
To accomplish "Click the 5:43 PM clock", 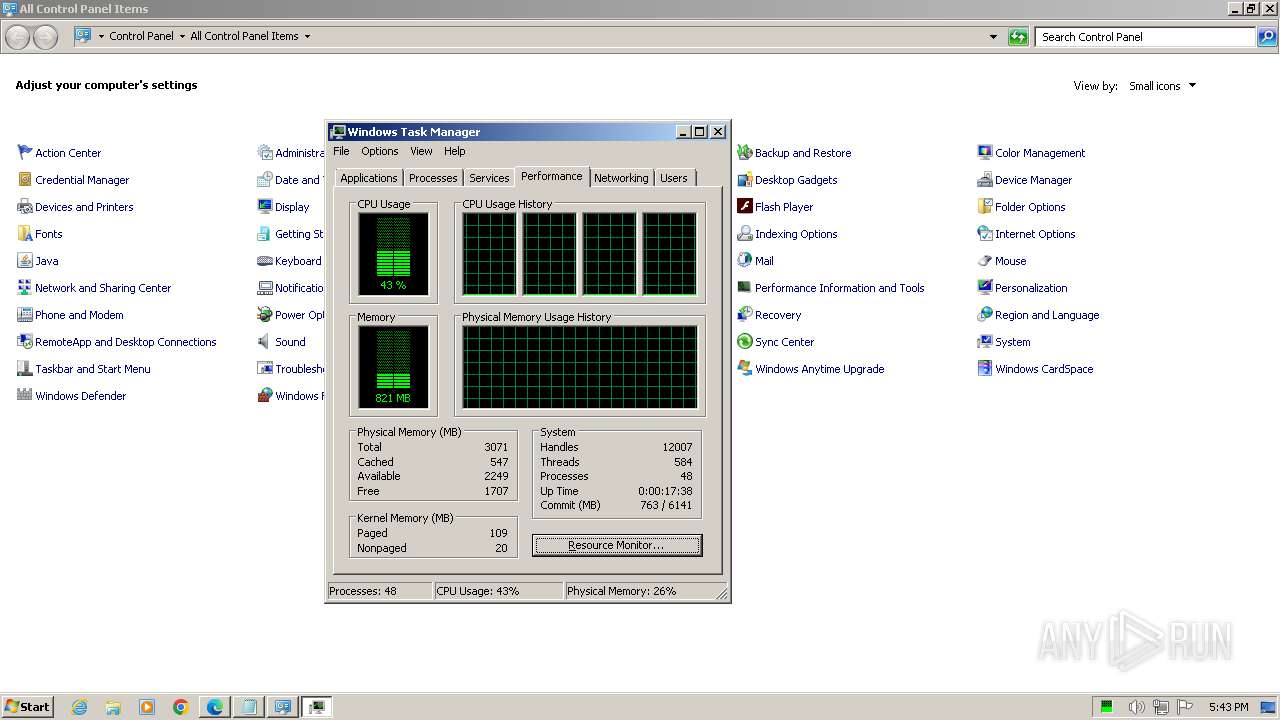I will [1228, 707].
